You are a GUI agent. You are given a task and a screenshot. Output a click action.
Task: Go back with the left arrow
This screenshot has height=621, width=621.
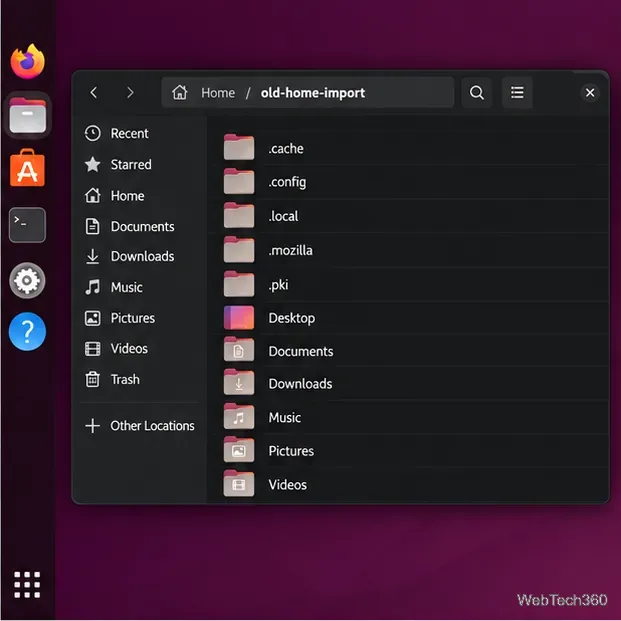[94, 93]
